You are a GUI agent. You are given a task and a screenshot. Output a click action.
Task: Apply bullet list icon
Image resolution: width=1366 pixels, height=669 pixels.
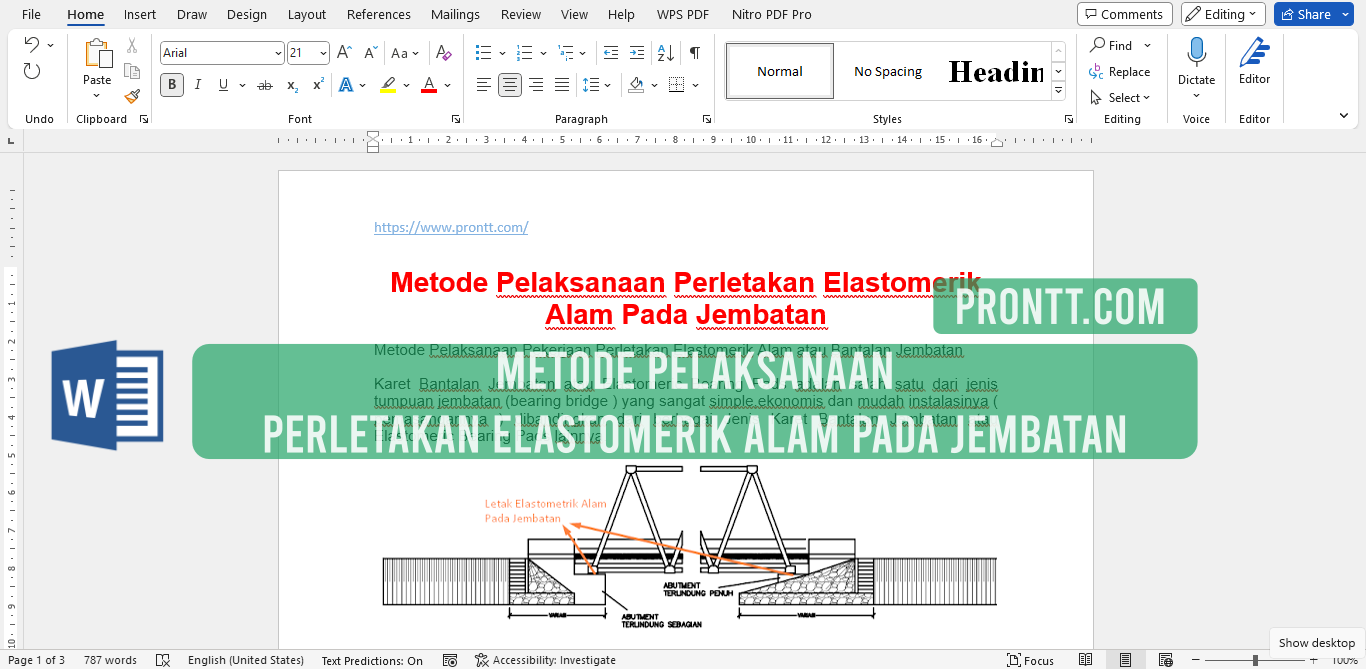pos(483,53)
